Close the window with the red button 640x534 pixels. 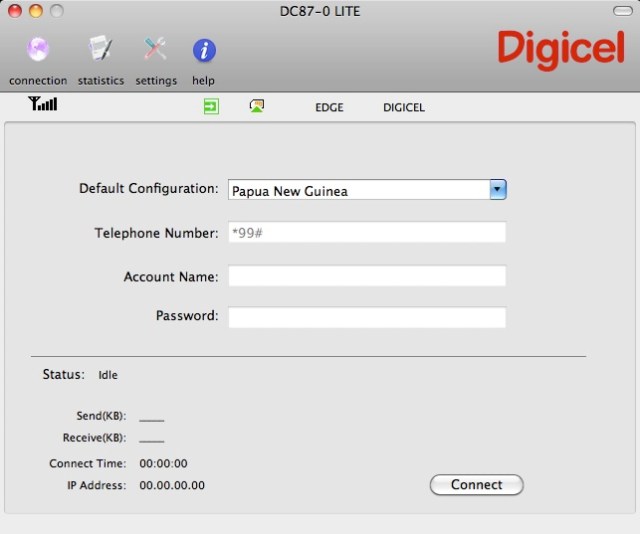click(15, 11)
